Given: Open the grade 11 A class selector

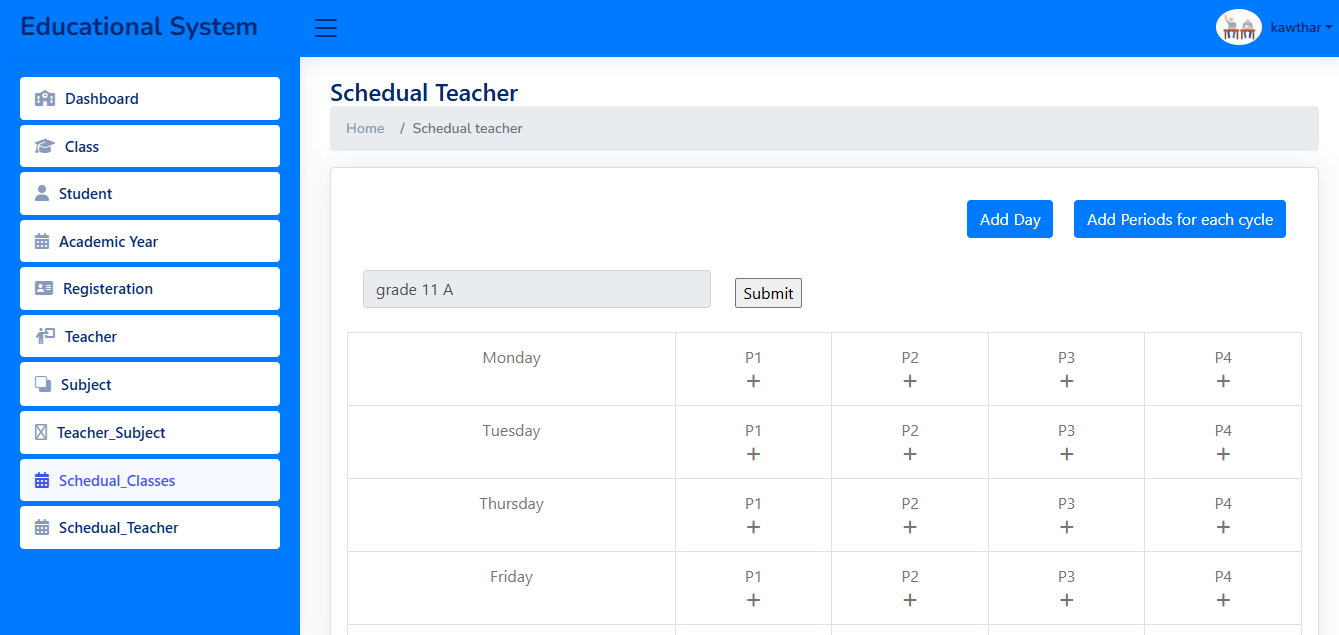Looking at the screenshot, I should [x=536, y=289].
